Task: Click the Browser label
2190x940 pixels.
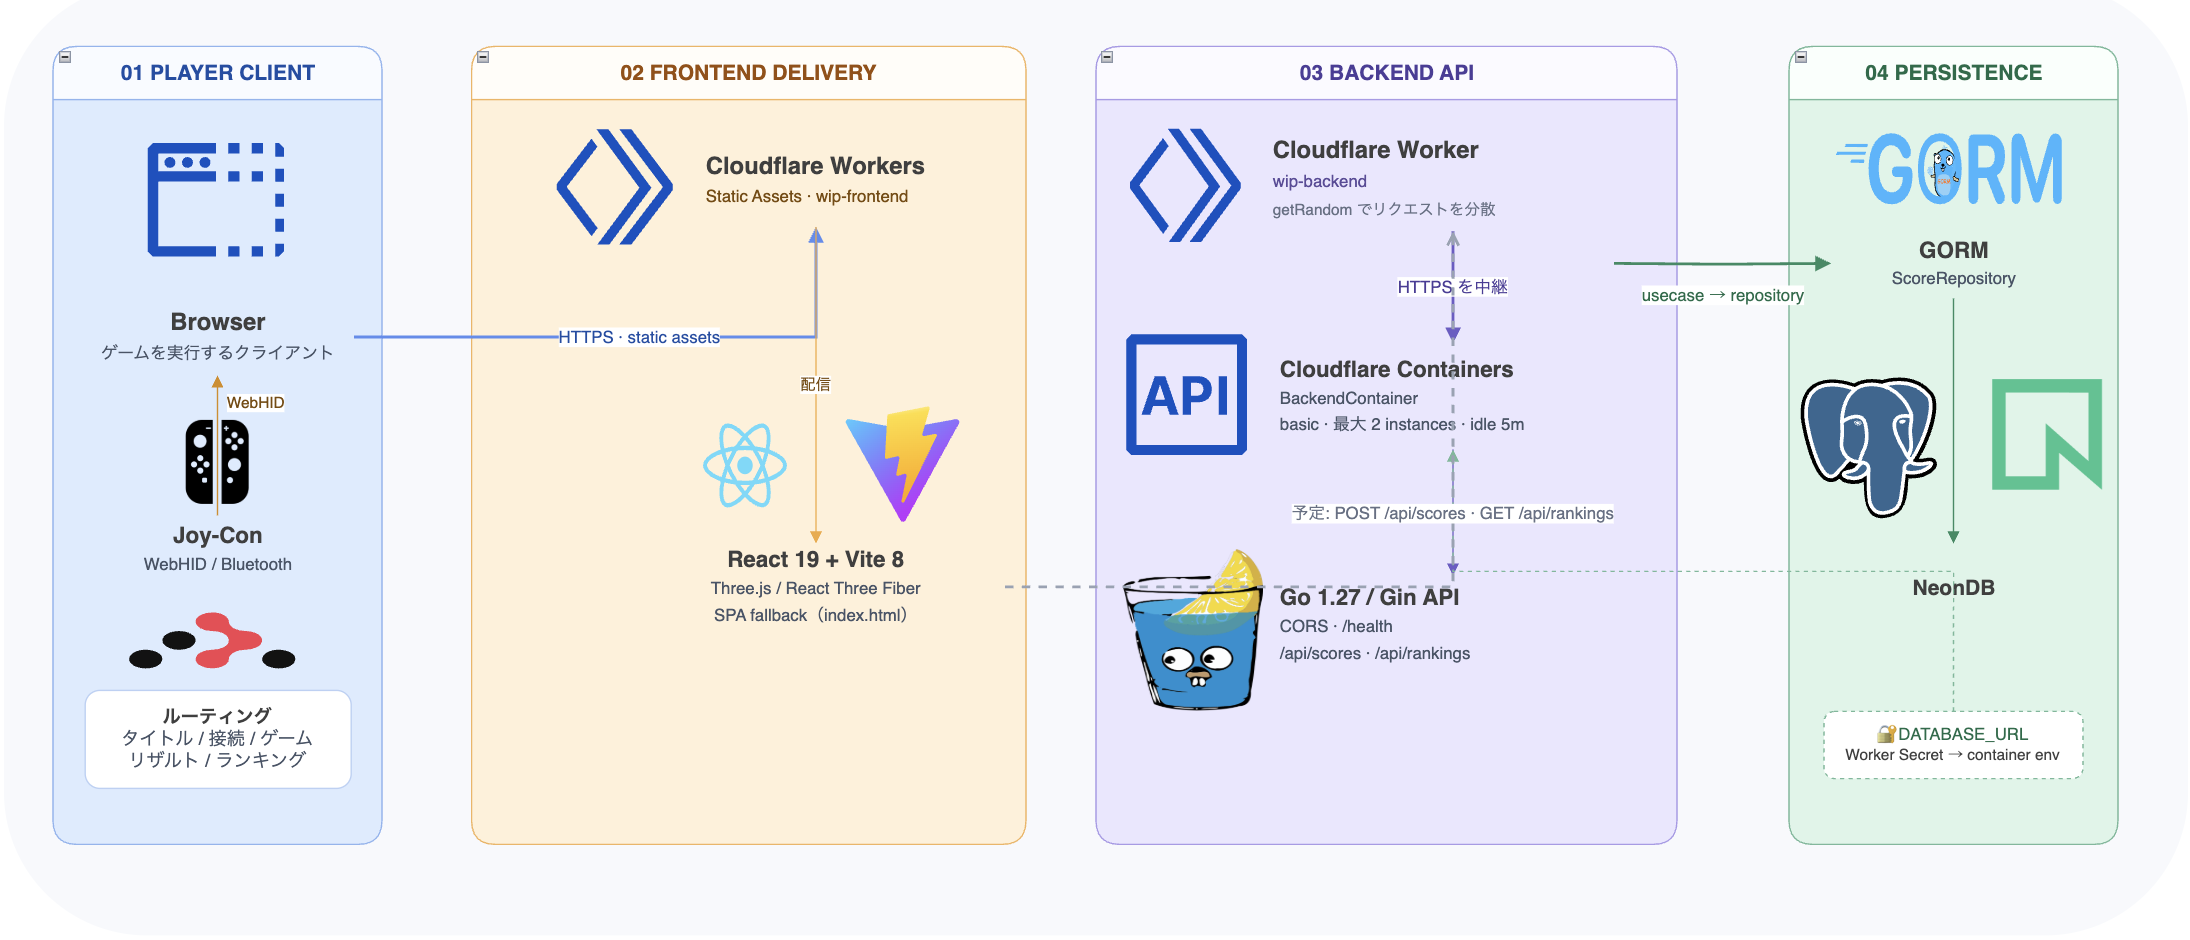Action: (x=218, y=322)
